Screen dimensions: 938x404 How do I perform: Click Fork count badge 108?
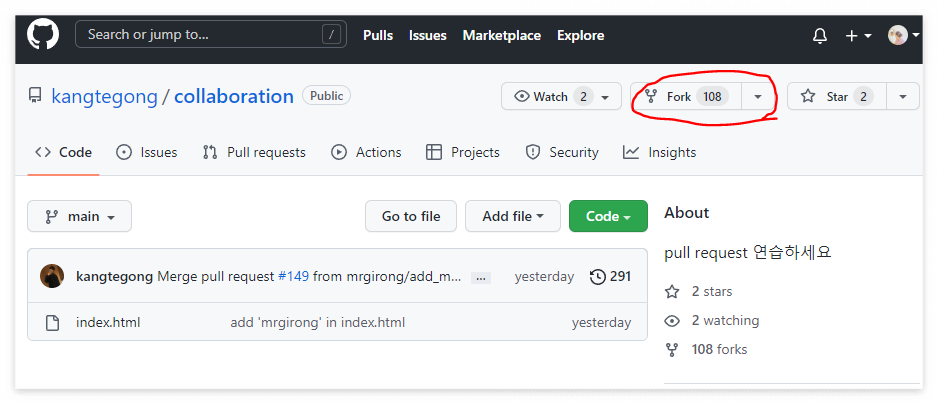pos(712,96)
